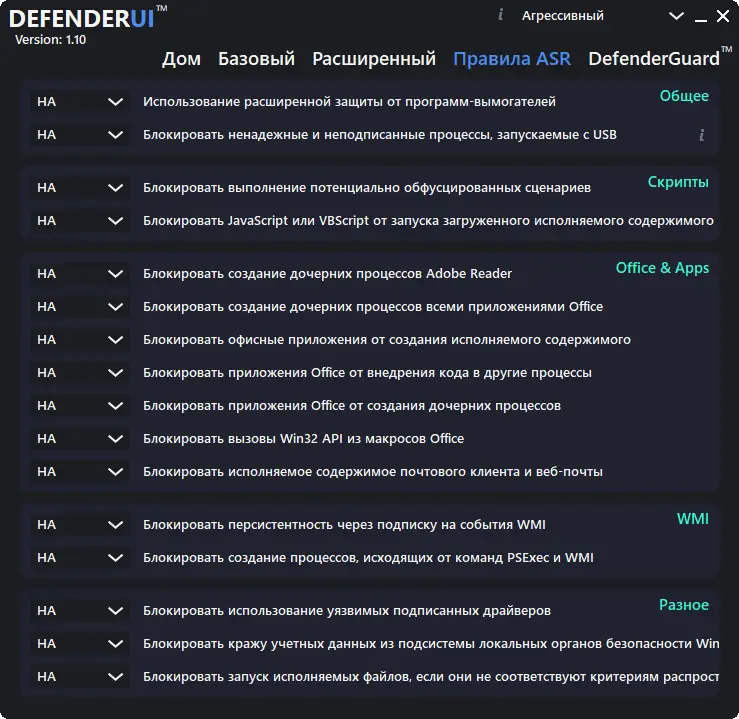Screen dimensions: 739x719
Task: Click the DEFENDERUI logo
Action: pos(88,18)
